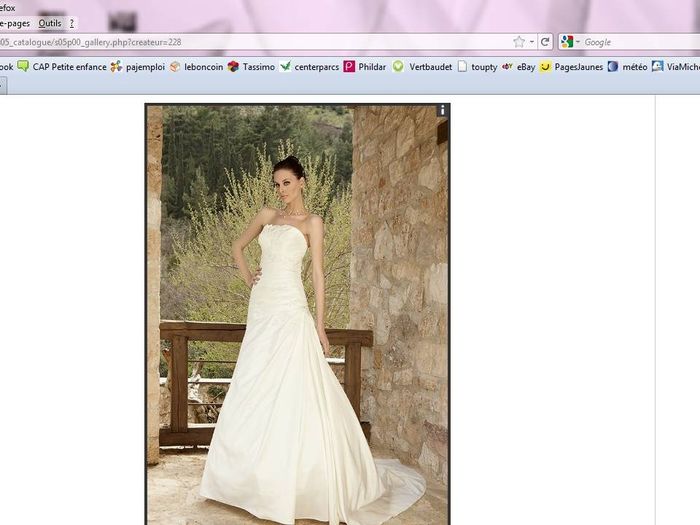This screenshot has height=525, width=700.
Task: Click the info "i" icon on photo
Action: 442,110
